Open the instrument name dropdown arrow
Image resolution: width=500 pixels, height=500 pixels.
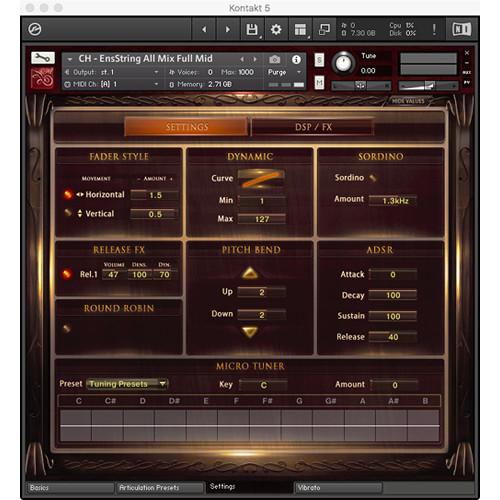click(x=70, y=60)
